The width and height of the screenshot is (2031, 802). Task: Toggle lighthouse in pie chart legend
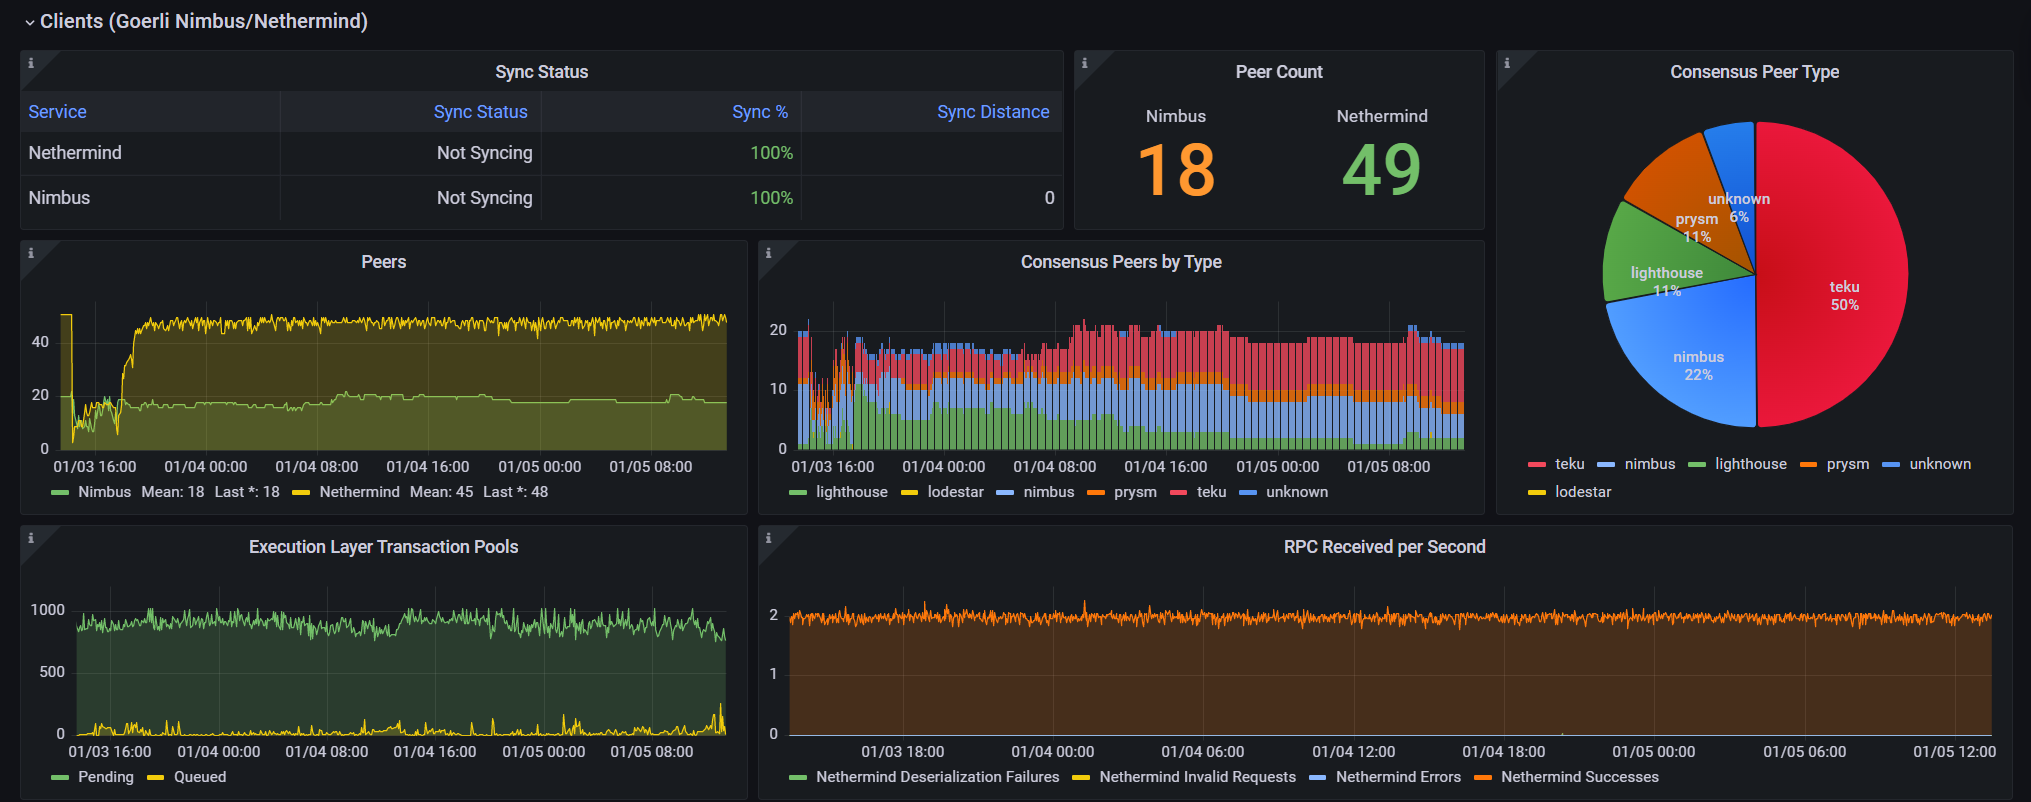click(x=1750, y=464)
